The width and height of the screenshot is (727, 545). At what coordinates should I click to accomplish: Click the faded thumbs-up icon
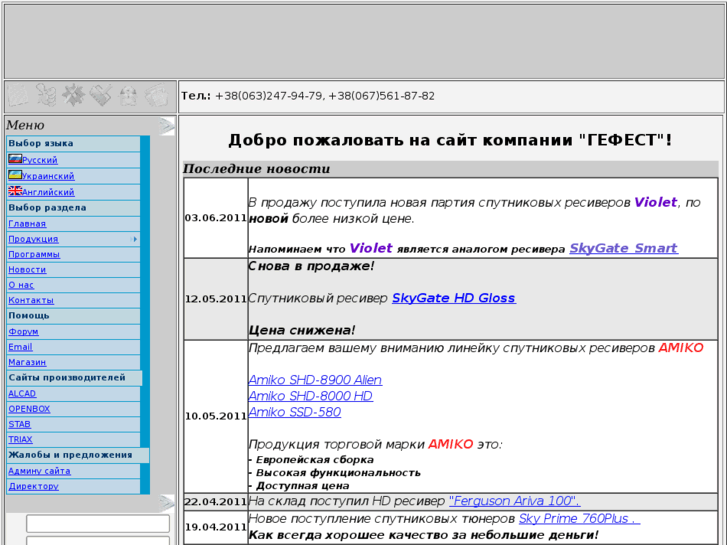click(46, 95)
